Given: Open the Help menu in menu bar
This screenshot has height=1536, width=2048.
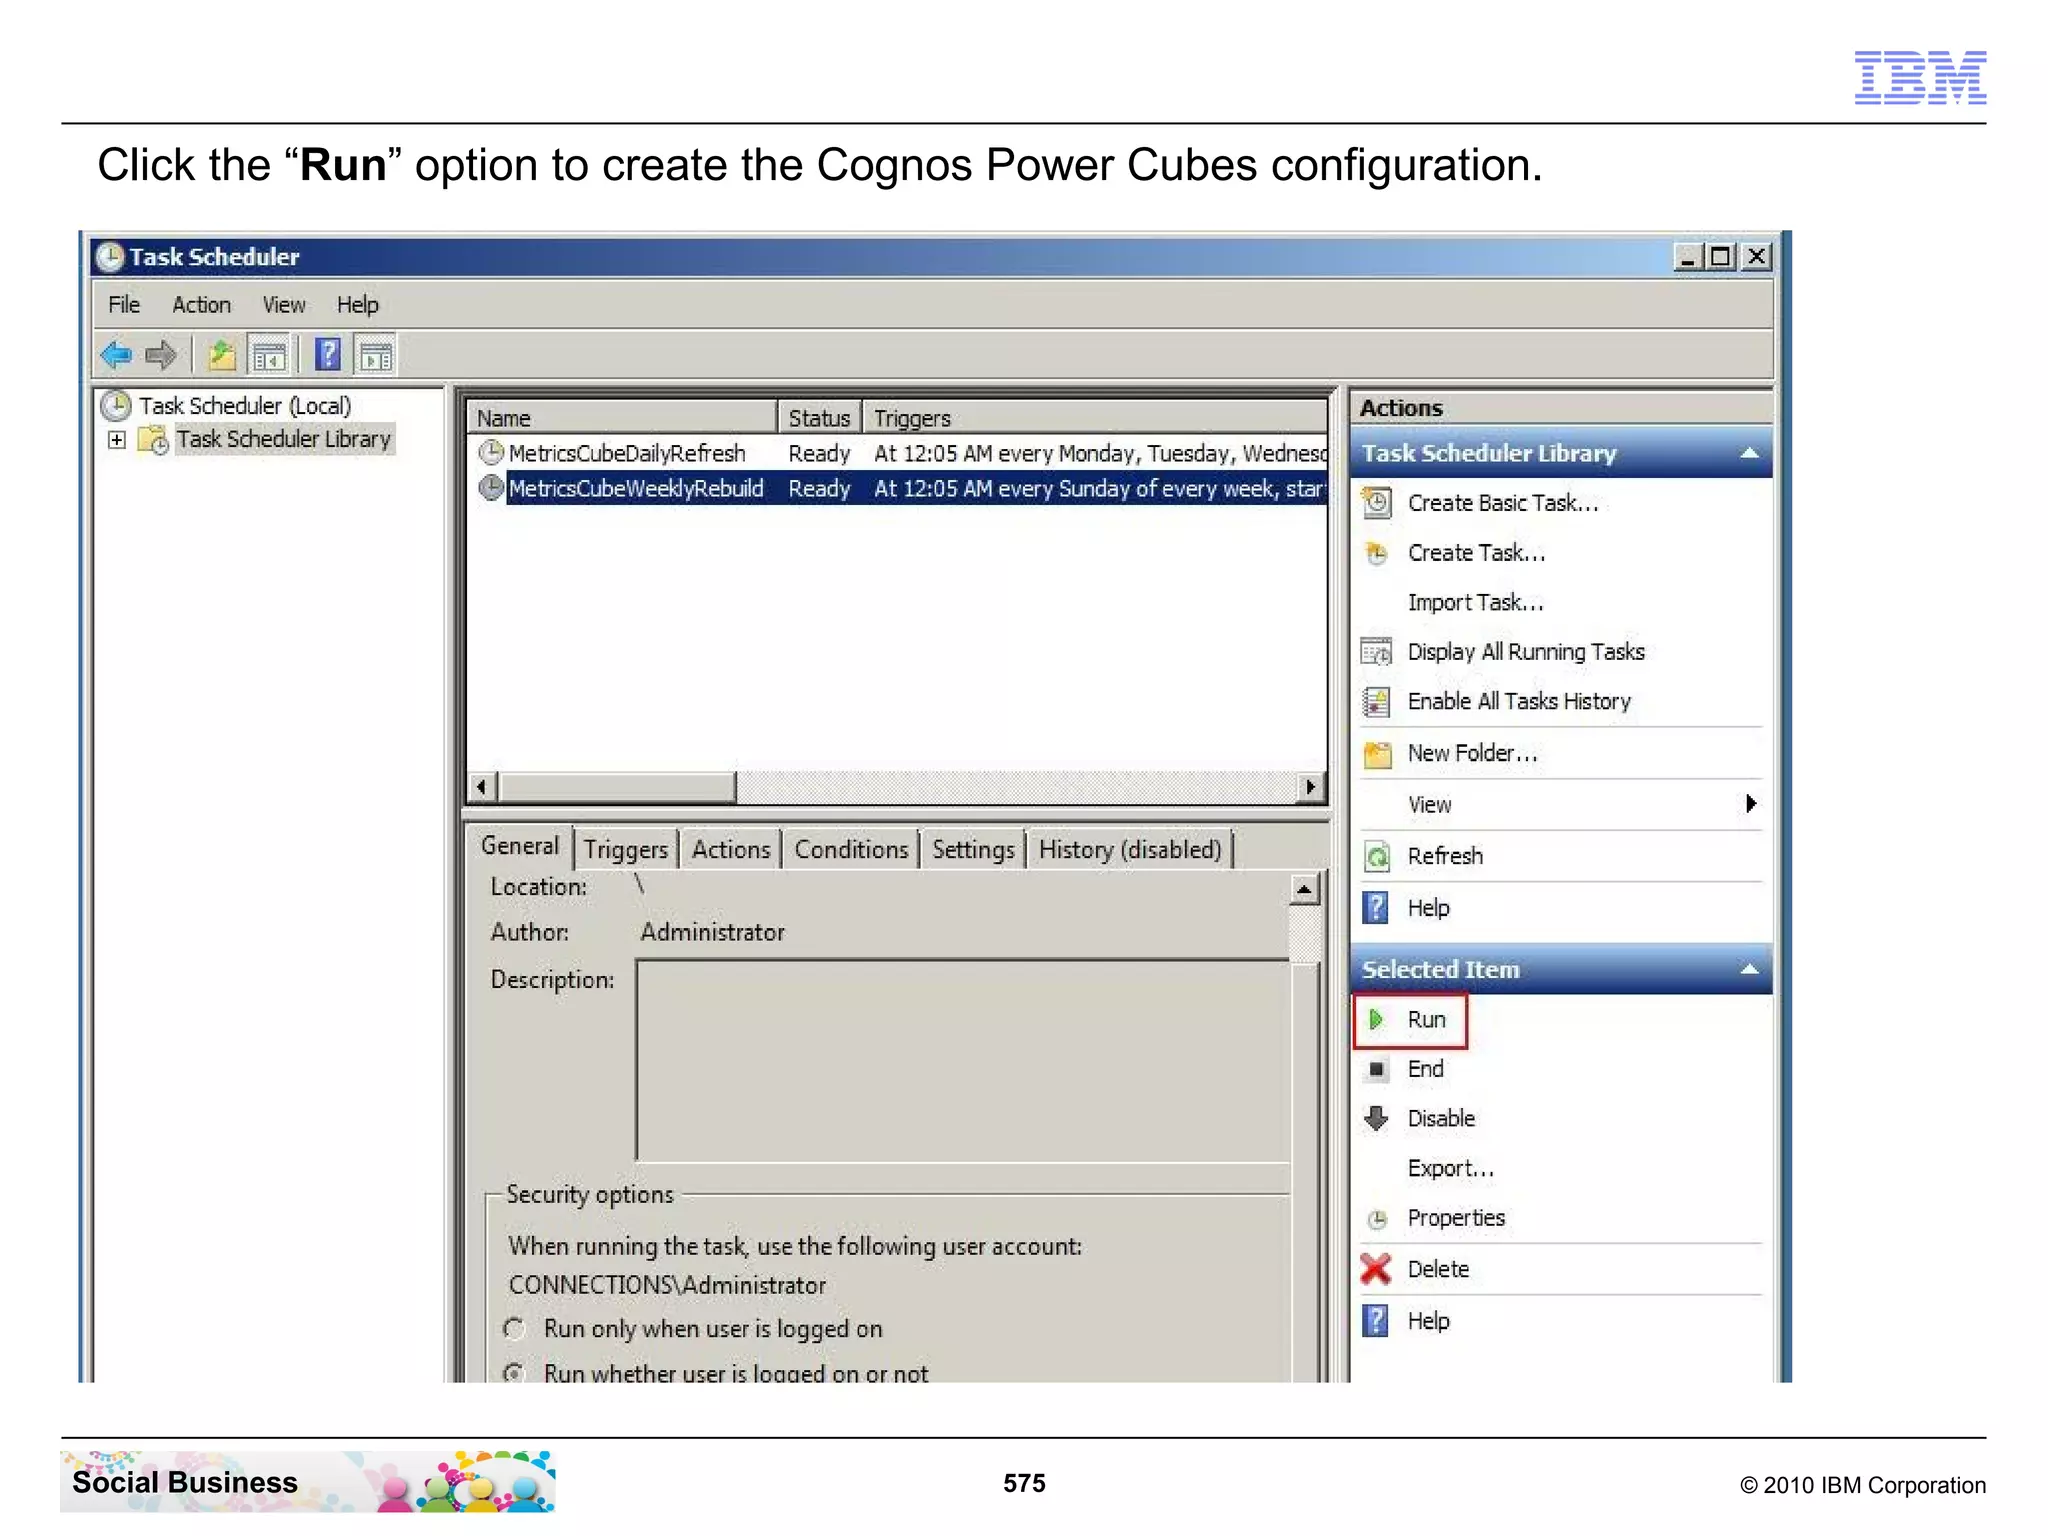Looking at the screenshot, I should click(x=357, y=305).
